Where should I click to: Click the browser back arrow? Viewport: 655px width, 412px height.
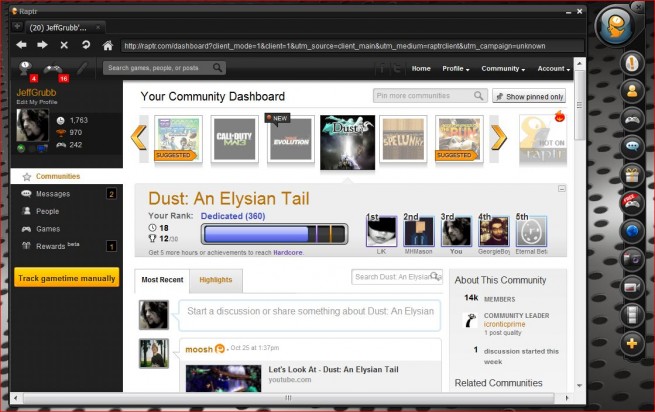tap(21, 45)
